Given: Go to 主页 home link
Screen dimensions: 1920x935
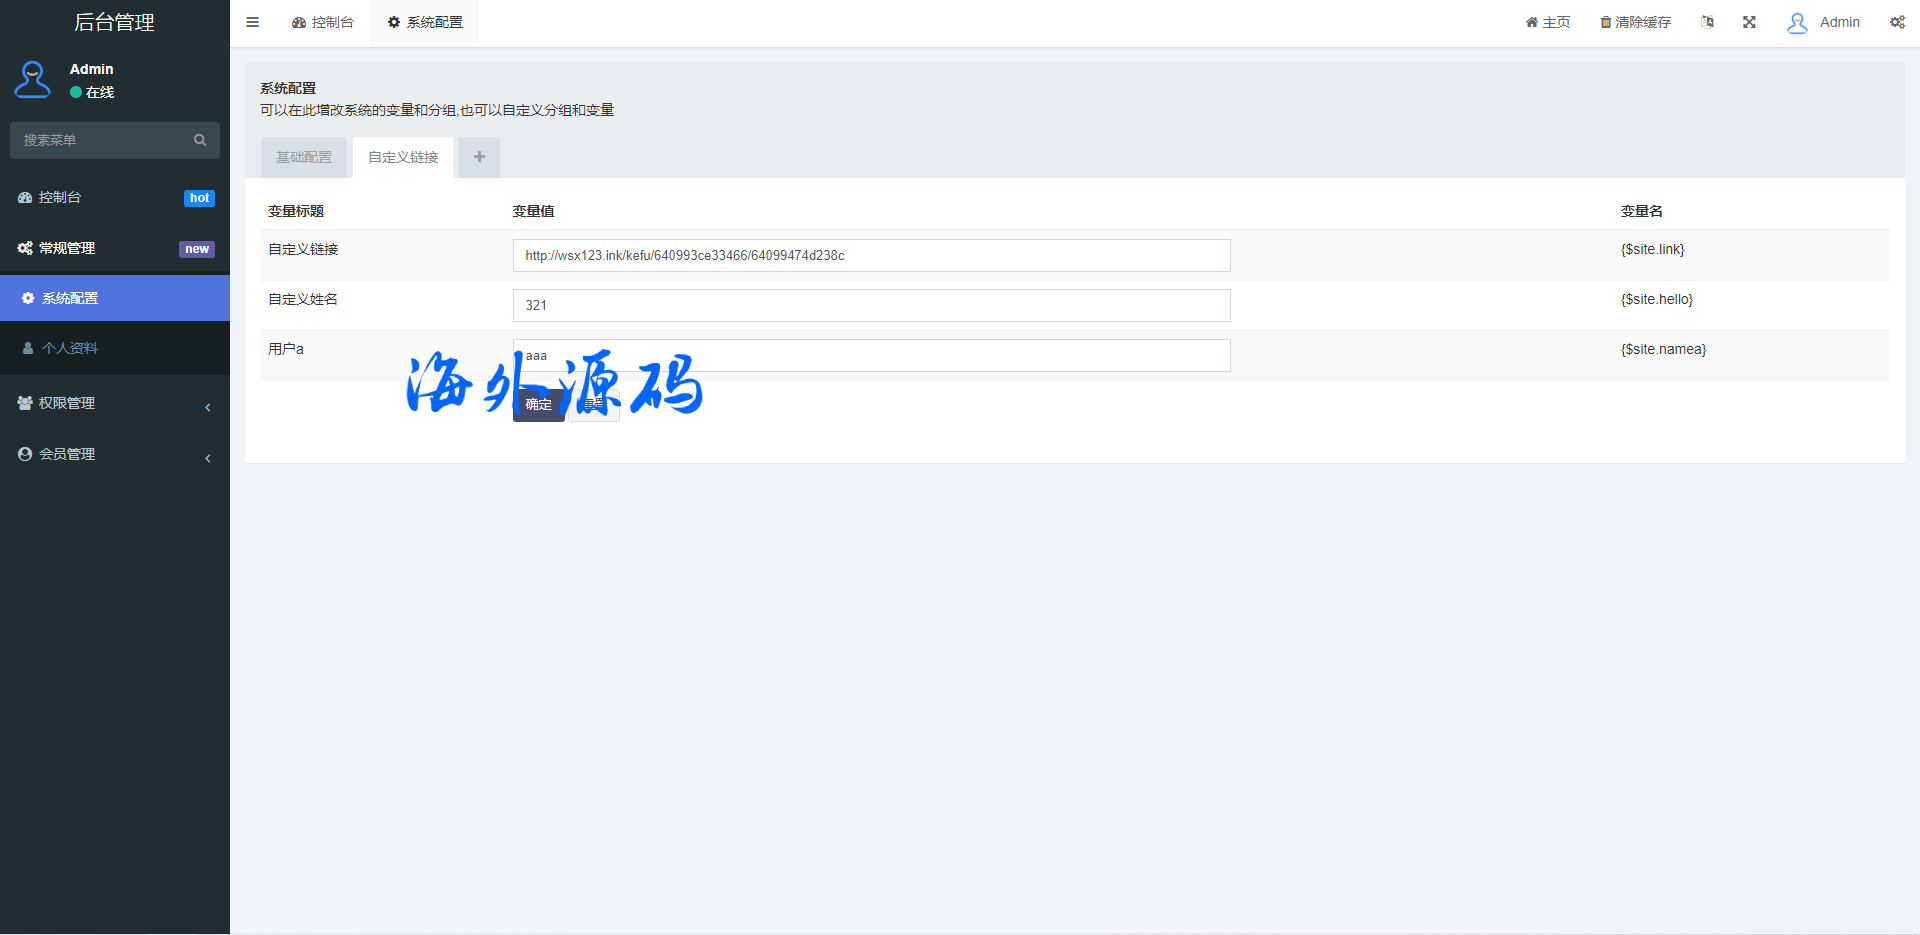Looking at the screenshot, I should tap(1547, 22).
